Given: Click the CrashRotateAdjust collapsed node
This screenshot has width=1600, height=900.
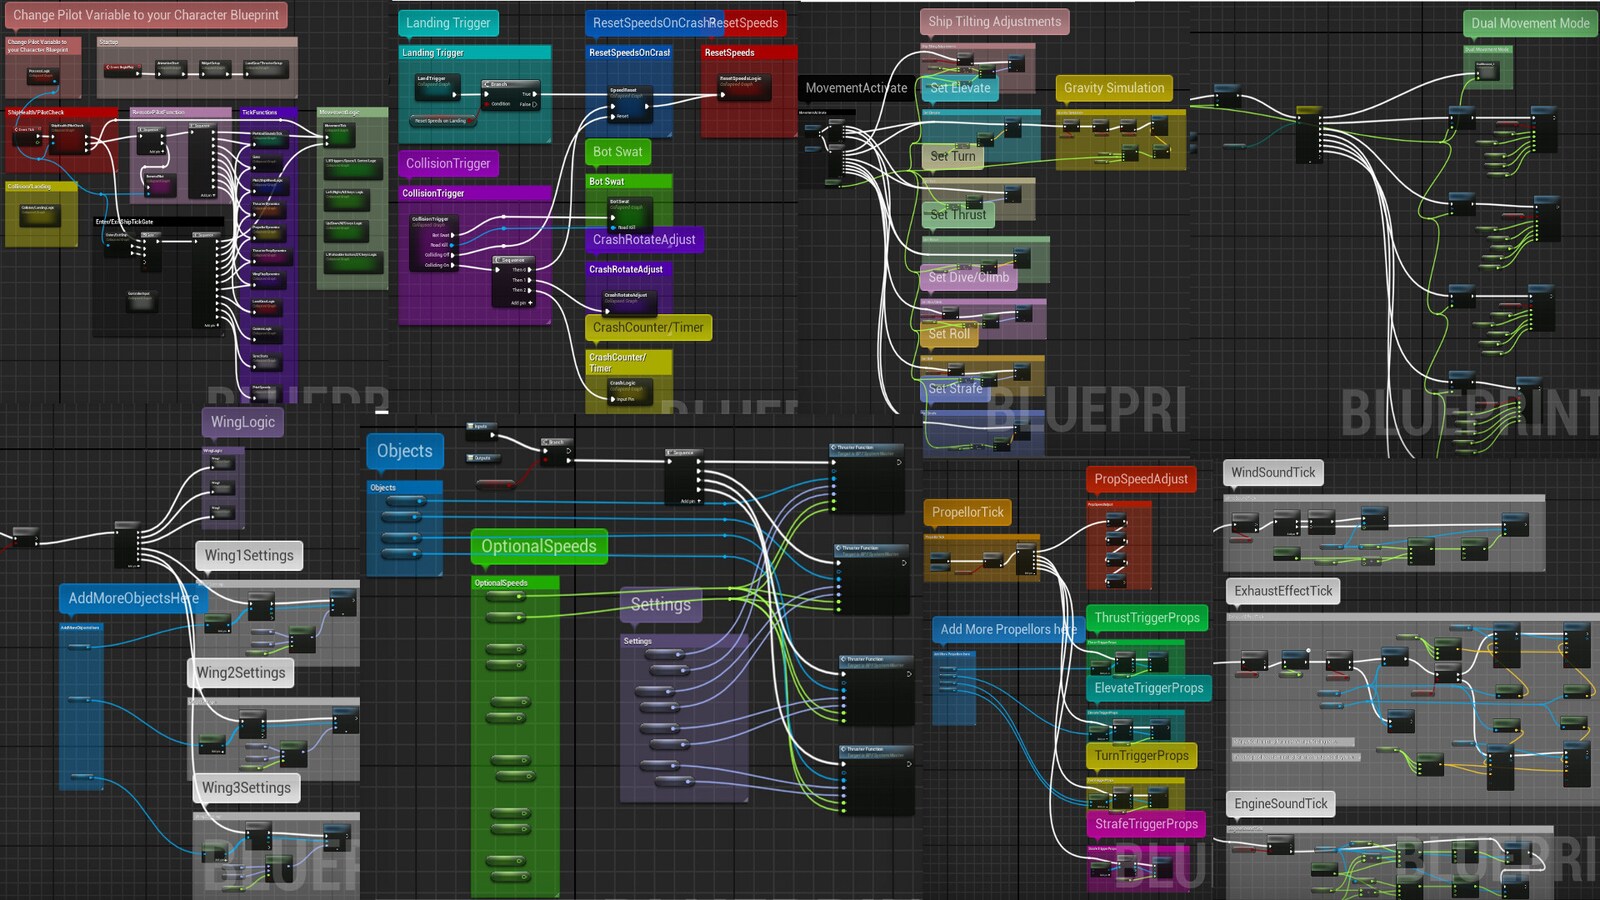Looking at the screenshot, I should tap(628, 302).
